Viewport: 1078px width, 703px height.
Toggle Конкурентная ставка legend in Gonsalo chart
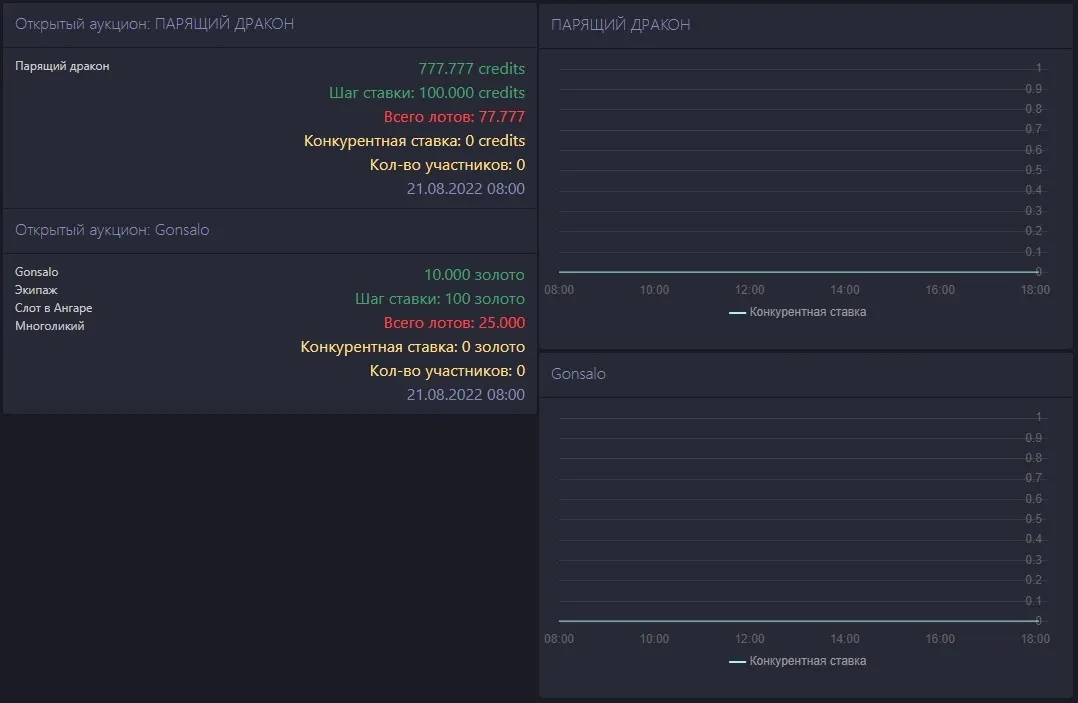coord(807,661)
